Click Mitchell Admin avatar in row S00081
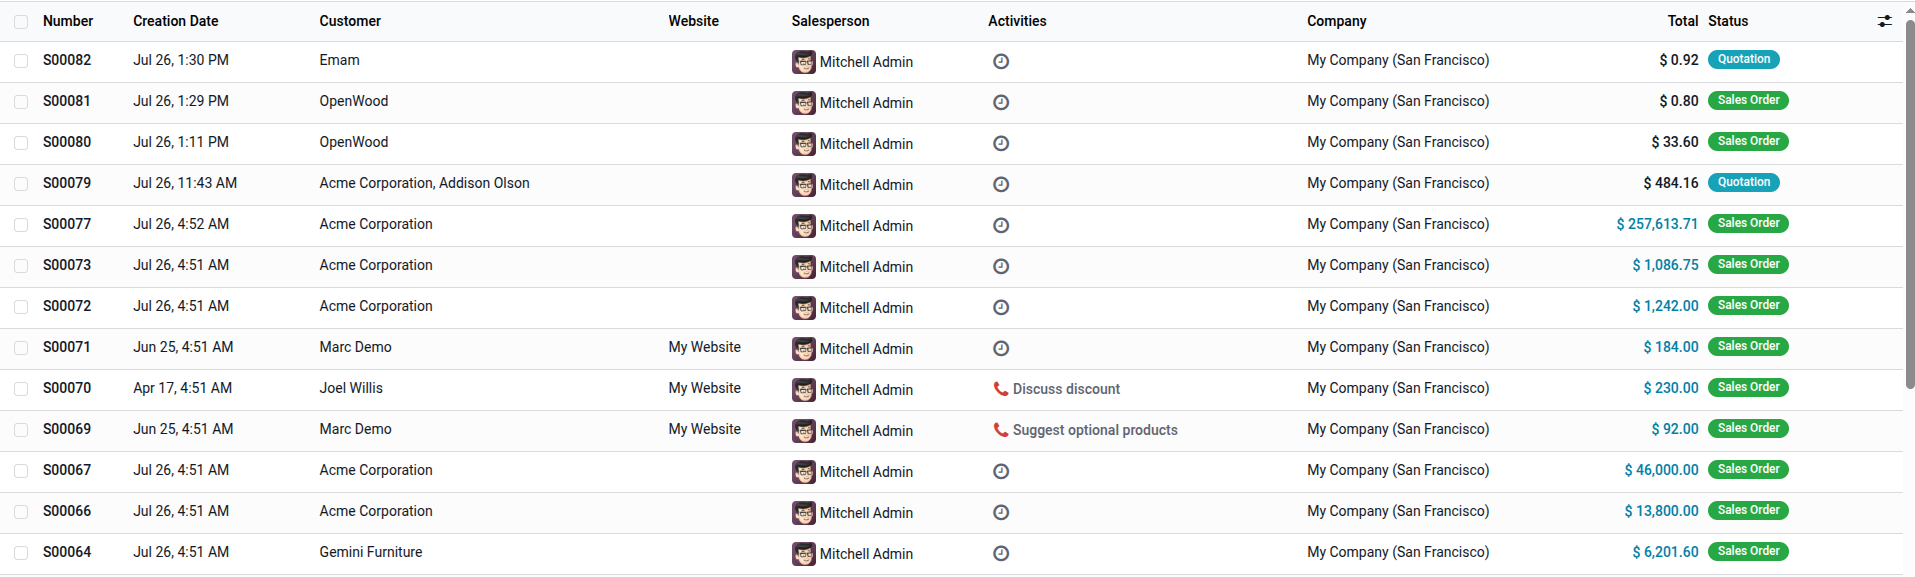 click(x=804, y=103)
